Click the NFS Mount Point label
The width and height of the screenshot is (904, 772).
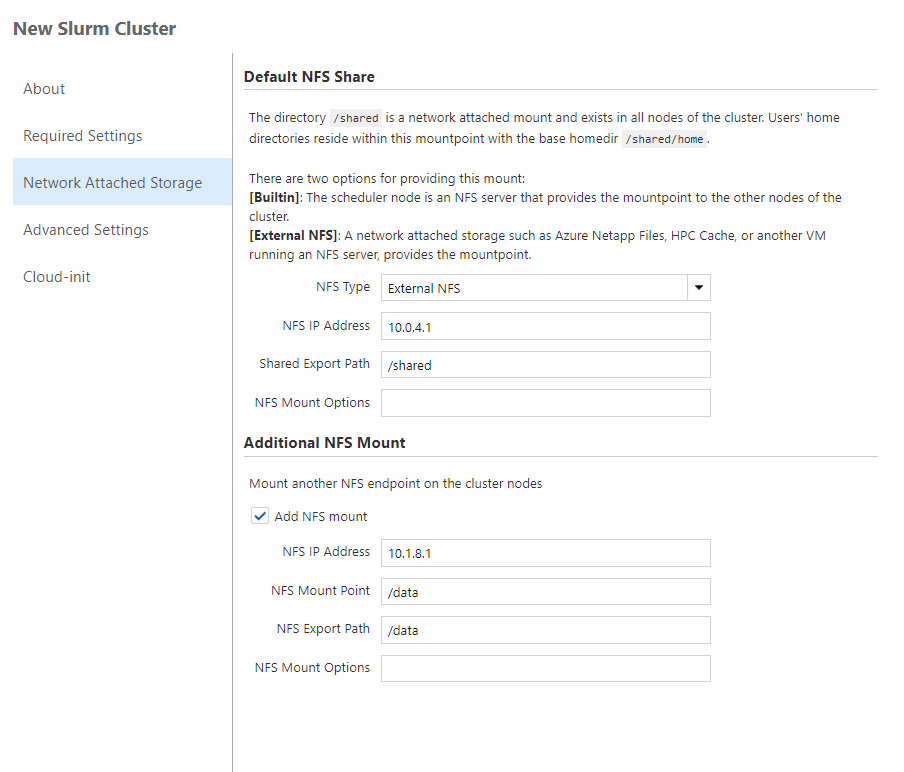(321, 590)
